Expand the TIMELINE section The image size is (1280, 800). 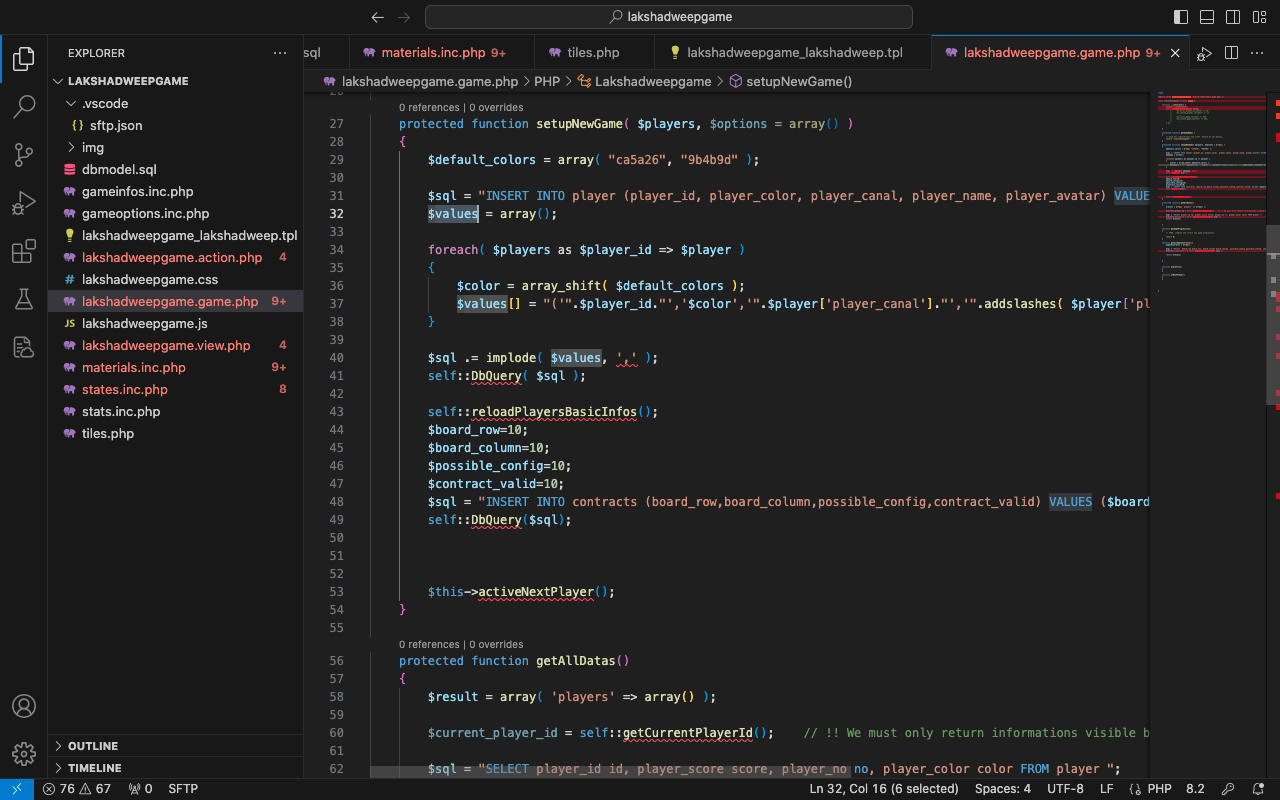point(175,768)
